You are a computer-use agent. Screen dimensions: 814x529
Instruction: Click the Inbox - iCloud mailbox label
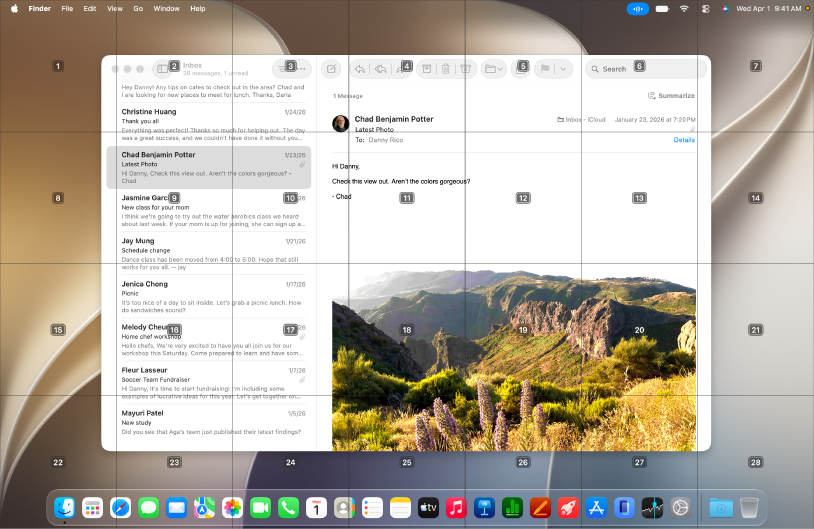581,119
